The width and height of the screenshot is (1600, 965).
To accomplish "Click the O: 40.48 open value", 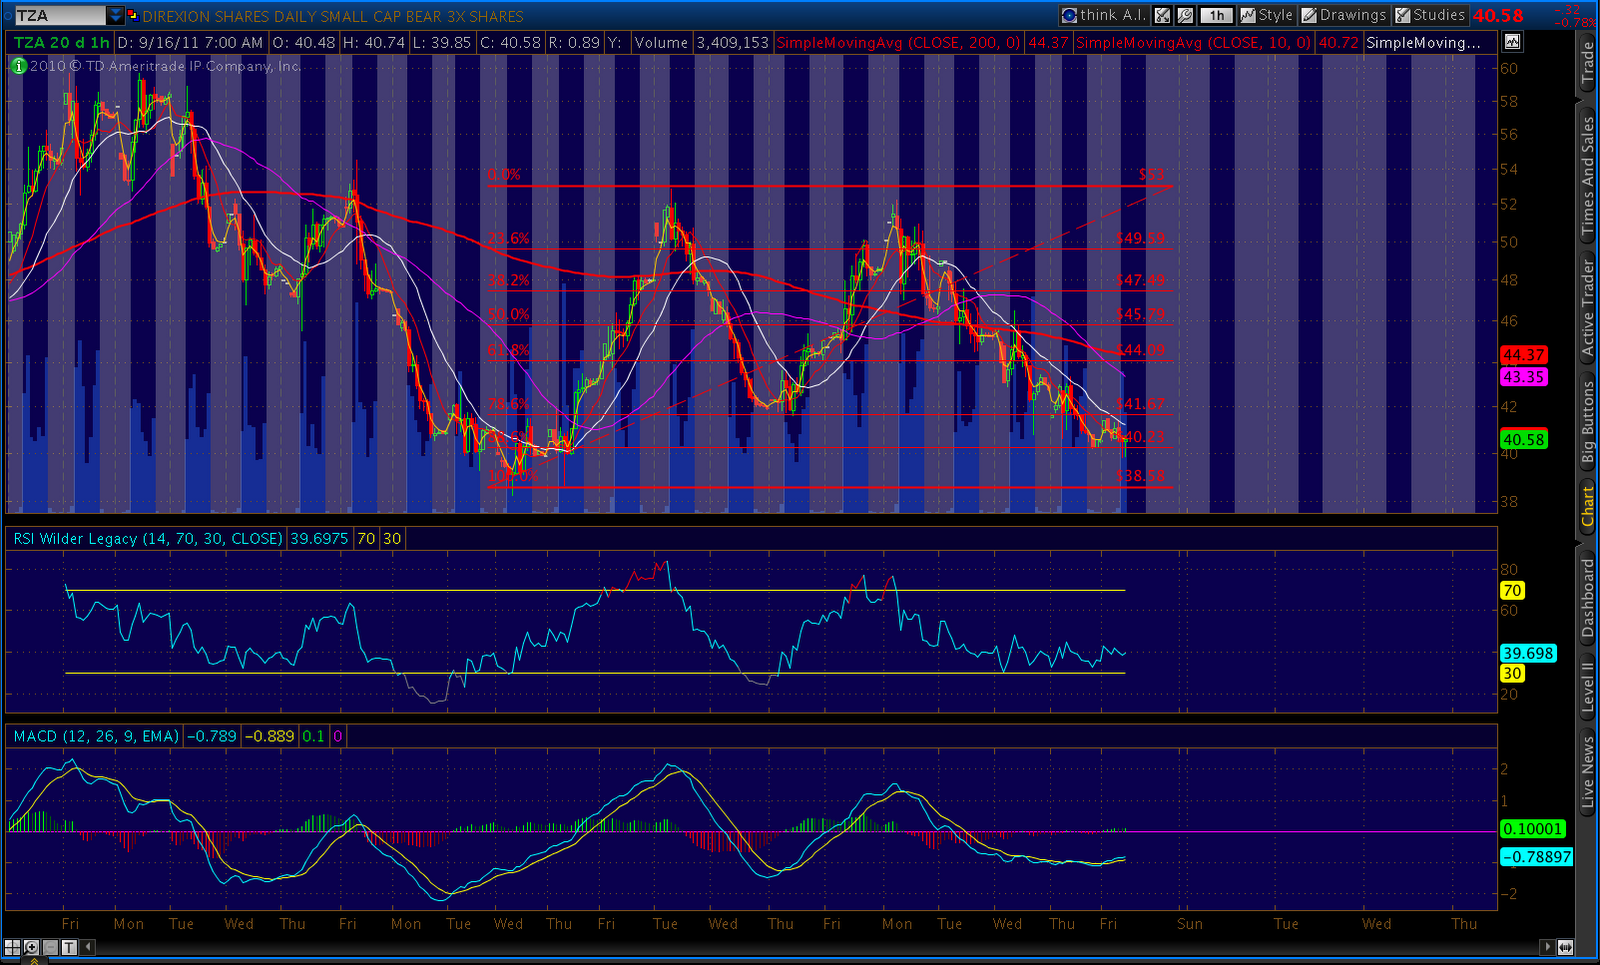I will click(x=304, y=42).
